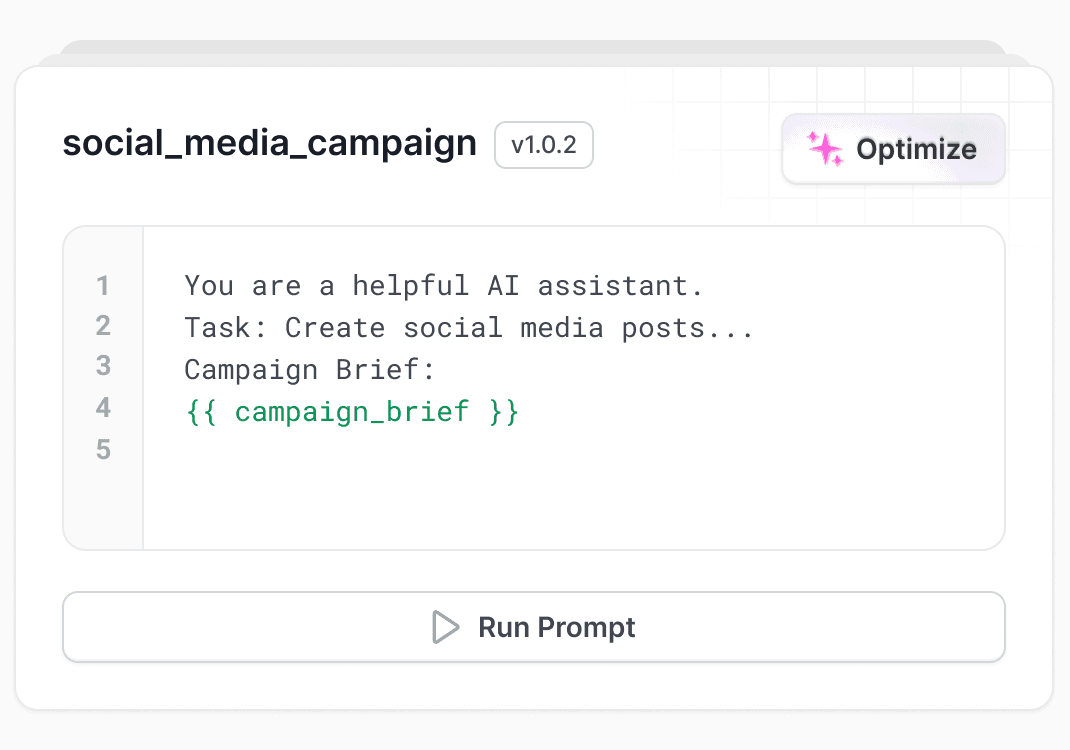Click line number 3 in the gutter
Image resolution: width=1070 pixels, height=750 pixels.
pyautogui.click(x=103, y=366)
